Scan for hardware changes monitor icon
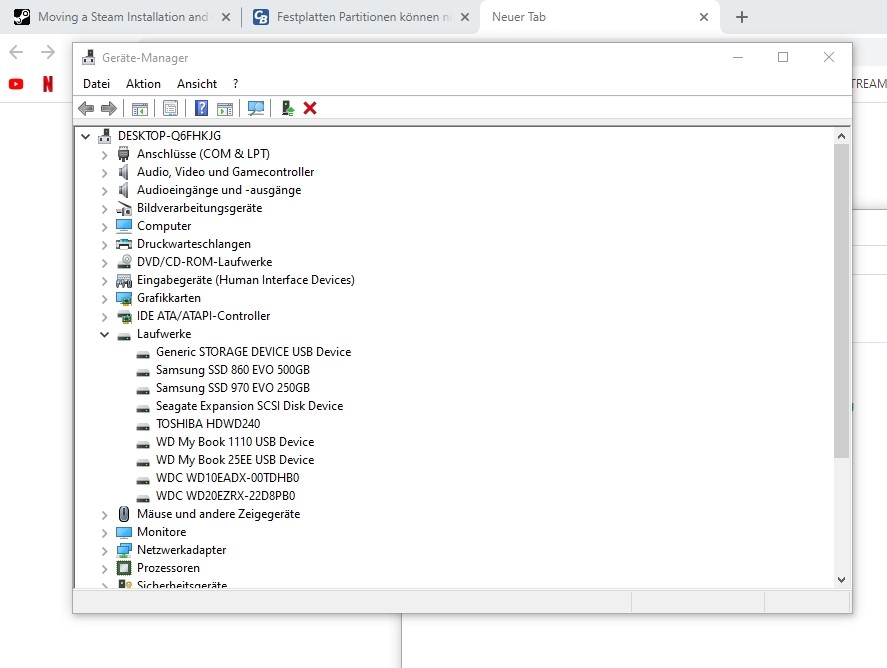This screenshot has width=887, height=668. [x=256, y=108]
